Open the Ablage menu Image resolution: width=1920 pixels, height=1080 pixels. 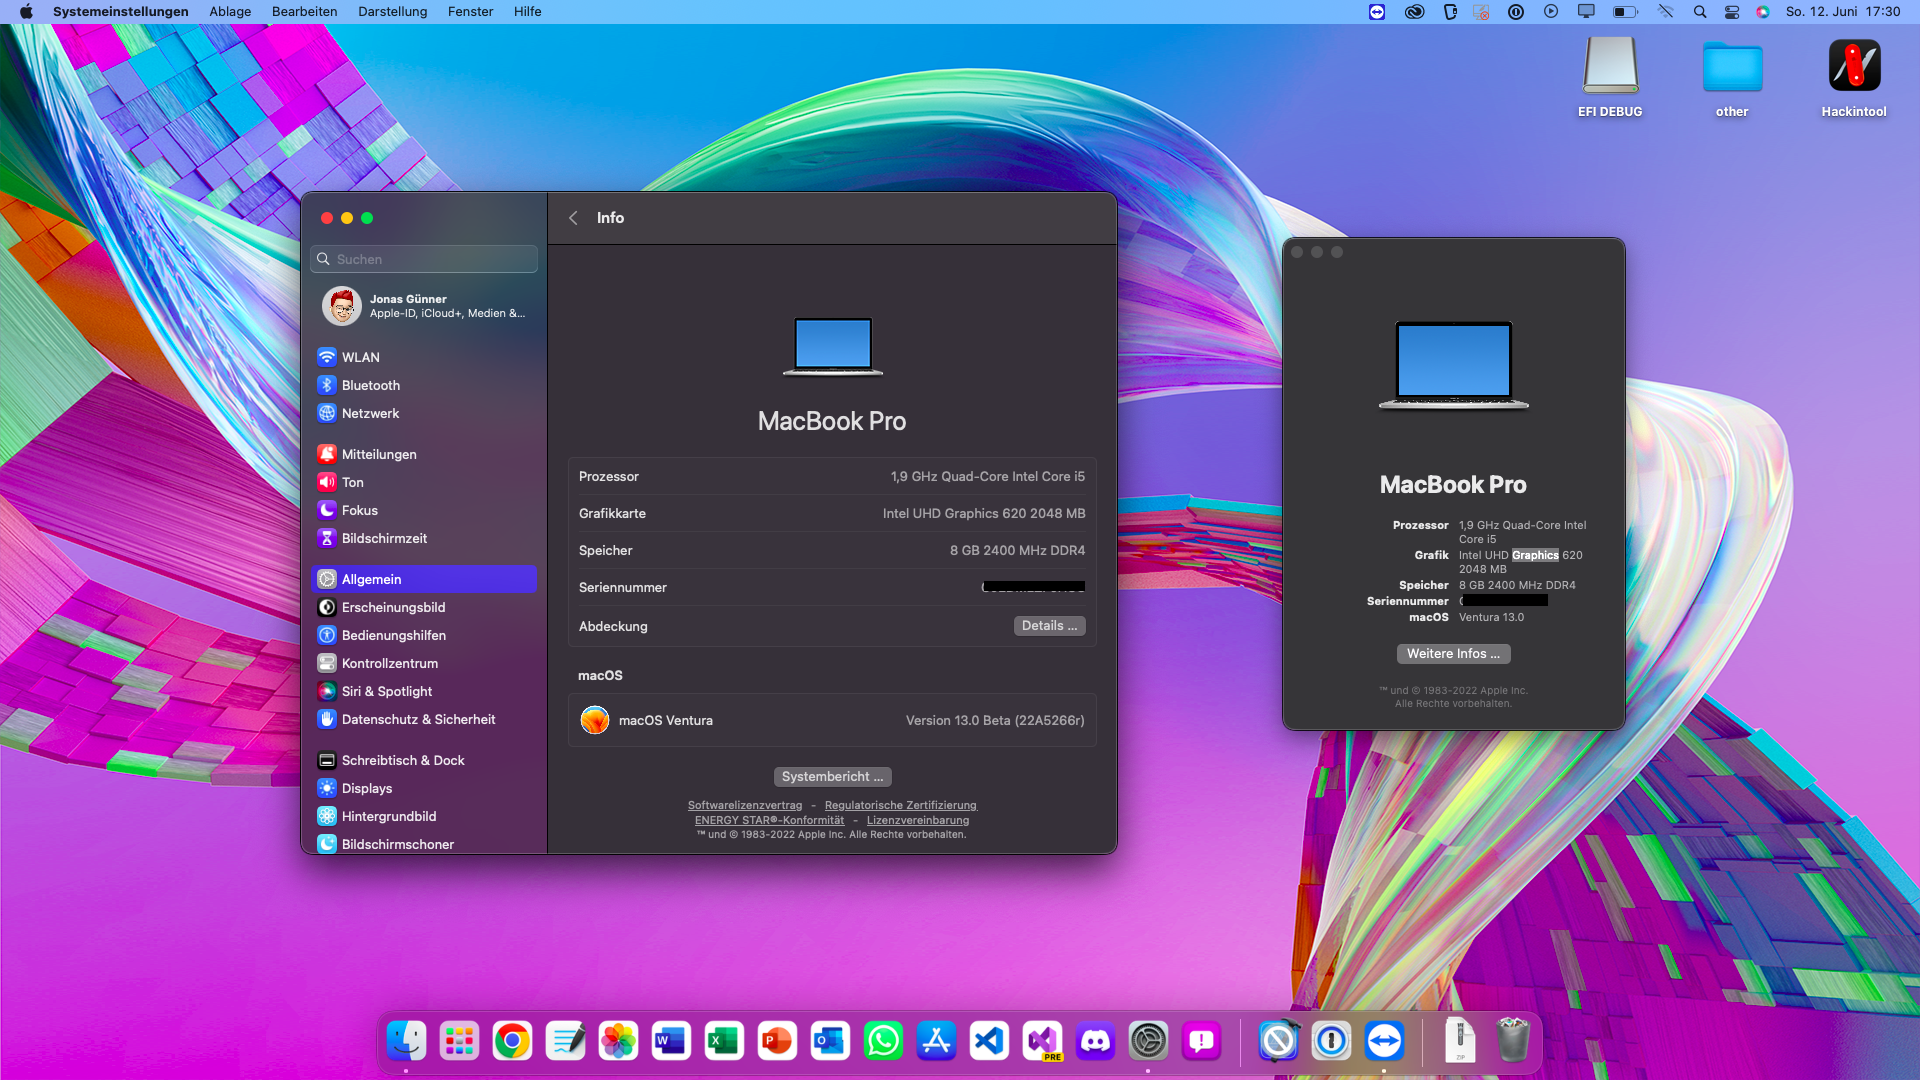click(230, 12)
